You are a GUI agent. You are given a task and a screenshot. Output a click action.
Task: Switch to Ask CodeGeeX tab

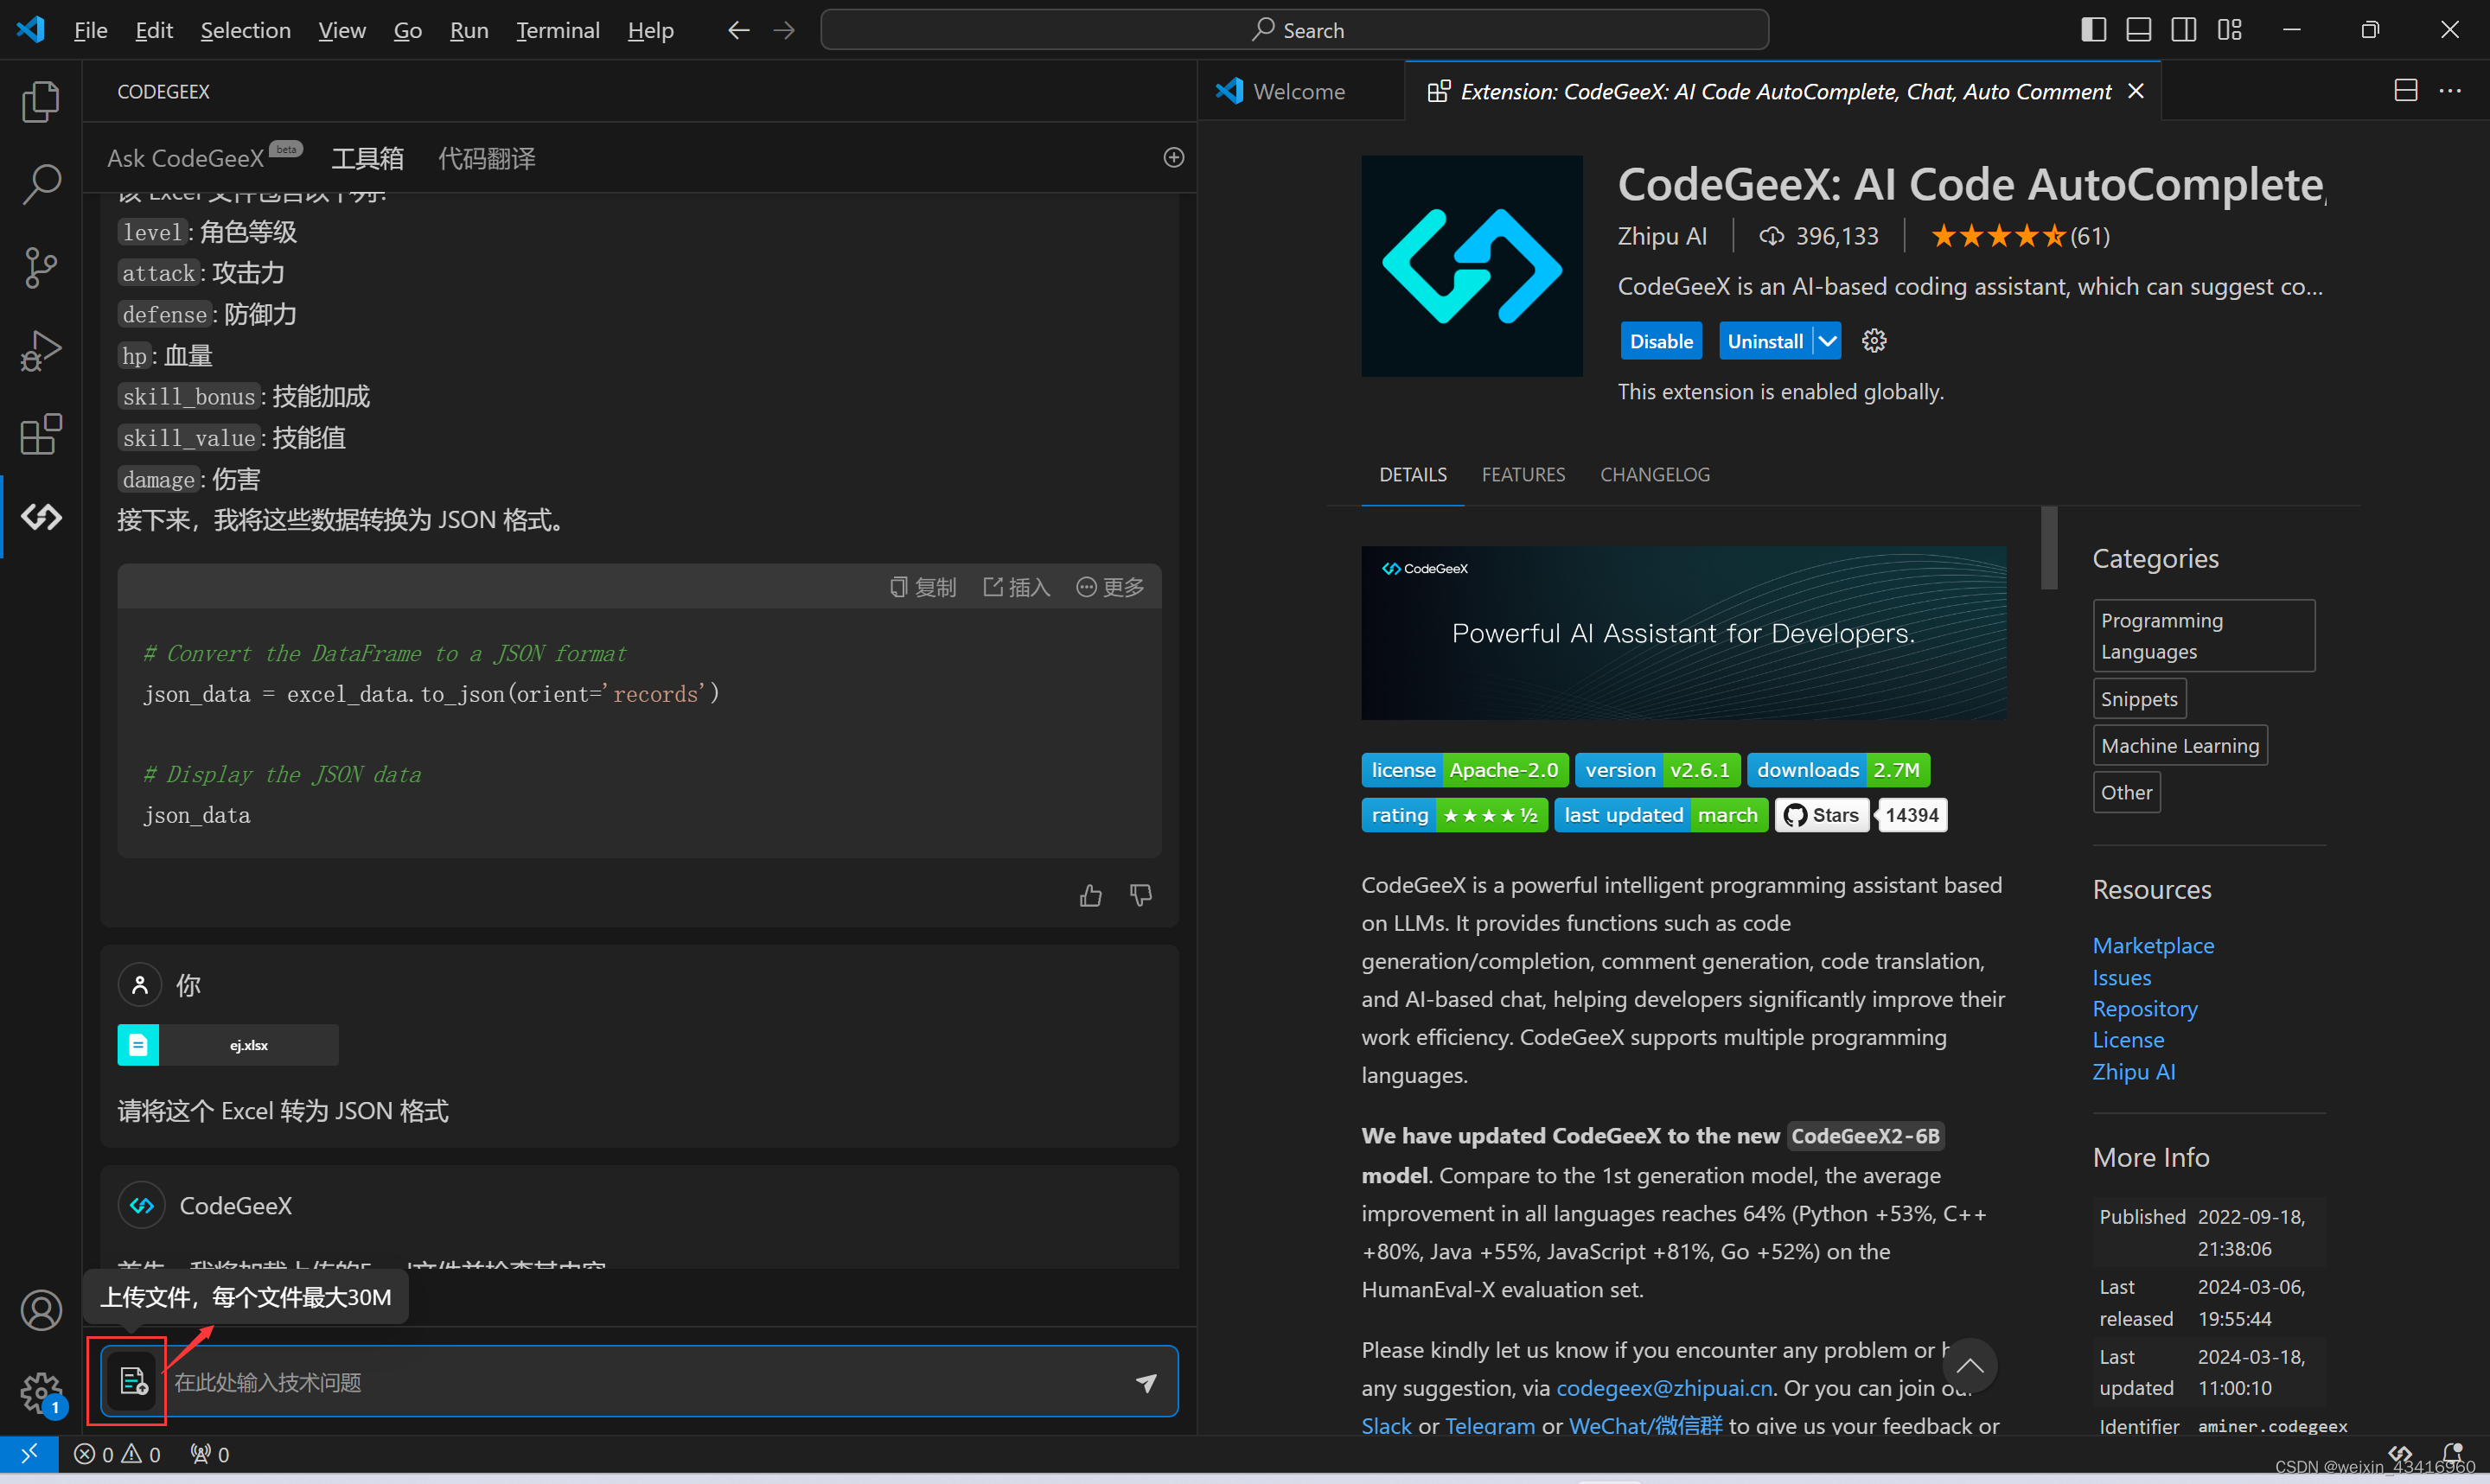186,158
